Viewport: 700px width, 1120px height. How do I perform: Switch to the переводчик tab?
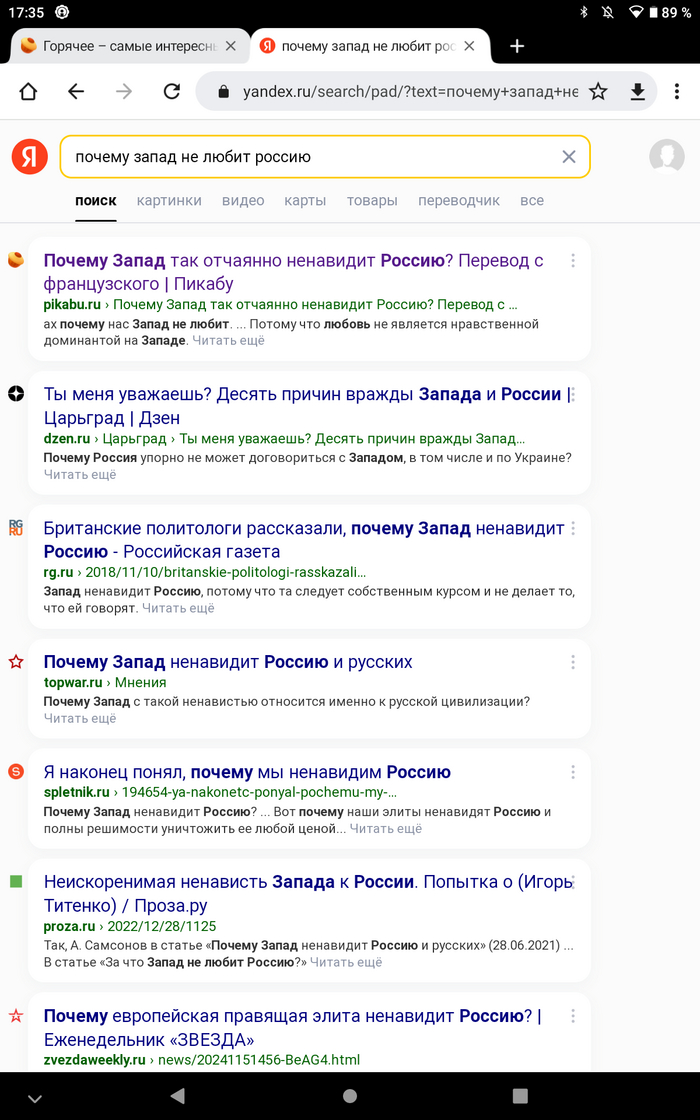[x=459, y=200]
